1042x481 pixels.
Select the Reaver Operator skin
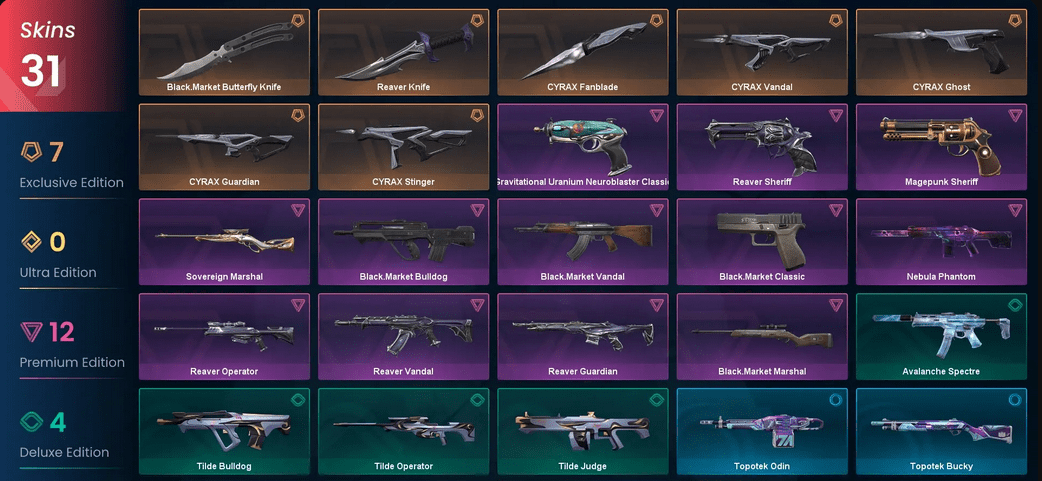click(x=225, y=337)
